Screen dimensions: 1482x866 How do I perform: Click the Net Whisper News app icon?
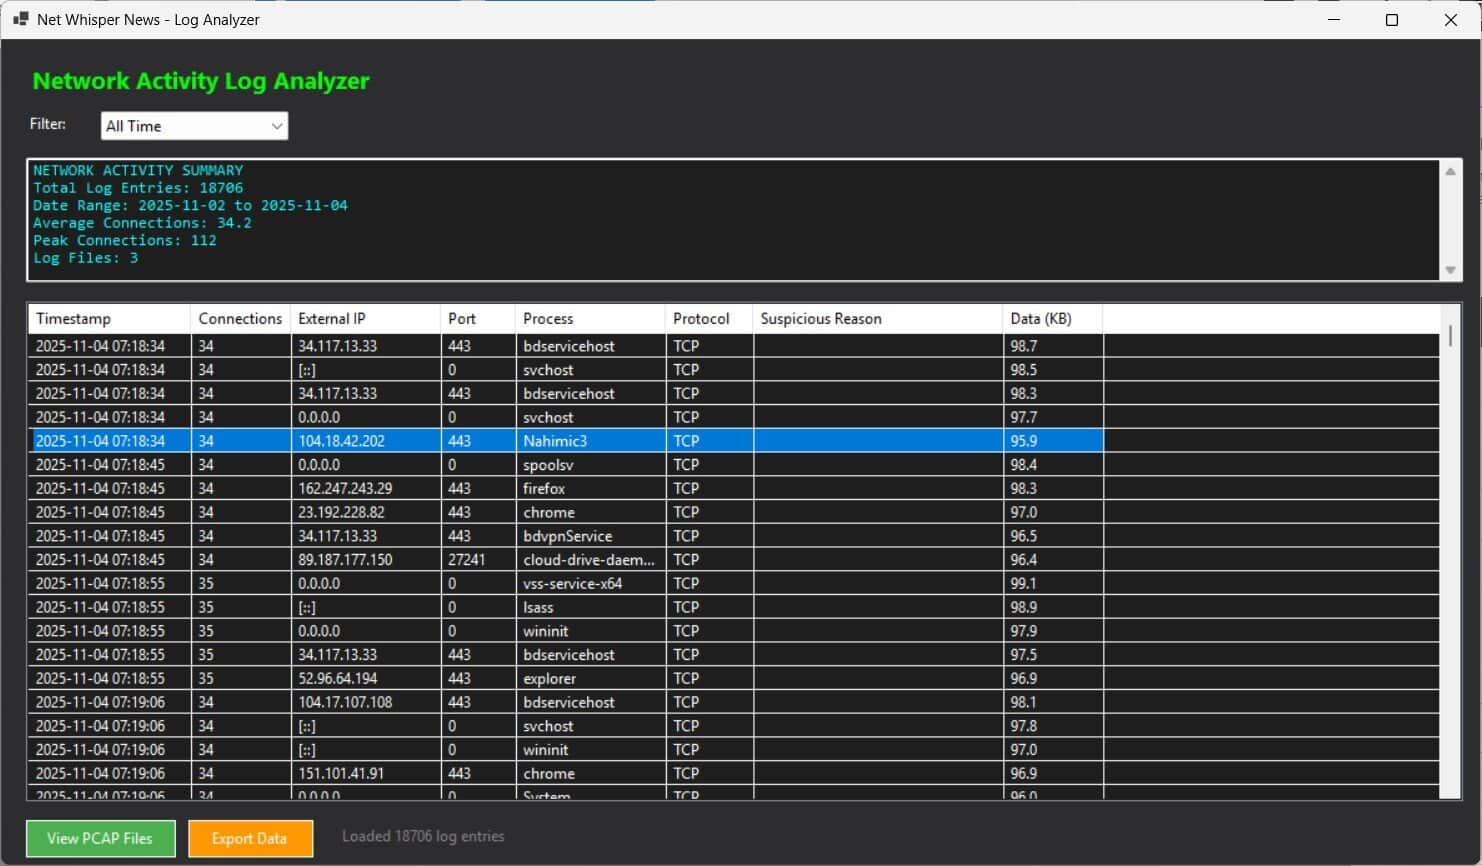20,19
